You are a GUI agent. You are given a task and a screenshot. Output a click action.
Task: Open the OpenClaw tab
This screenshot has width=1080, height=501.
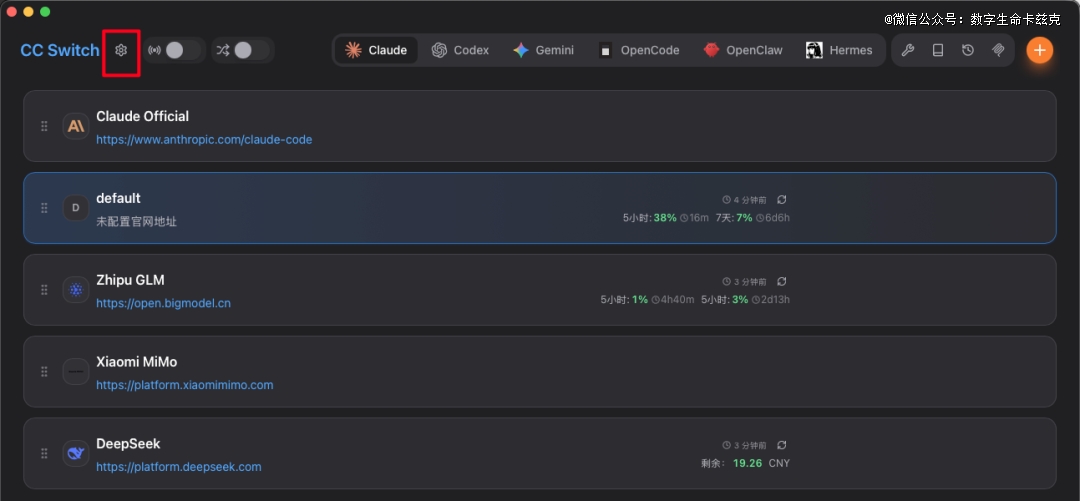[x=743, y=50]
